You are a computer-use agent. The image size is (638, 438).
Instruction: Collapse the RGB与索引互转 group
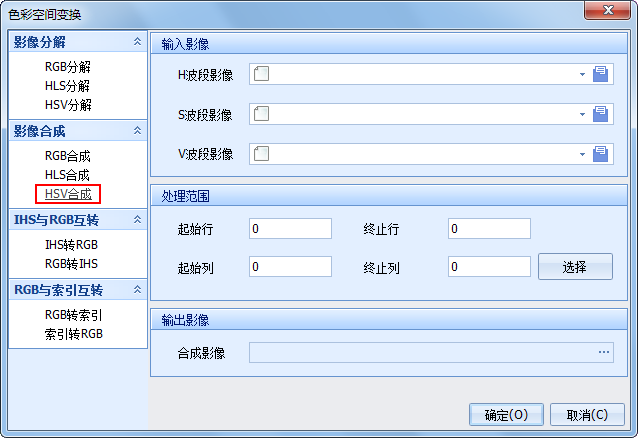137,290
